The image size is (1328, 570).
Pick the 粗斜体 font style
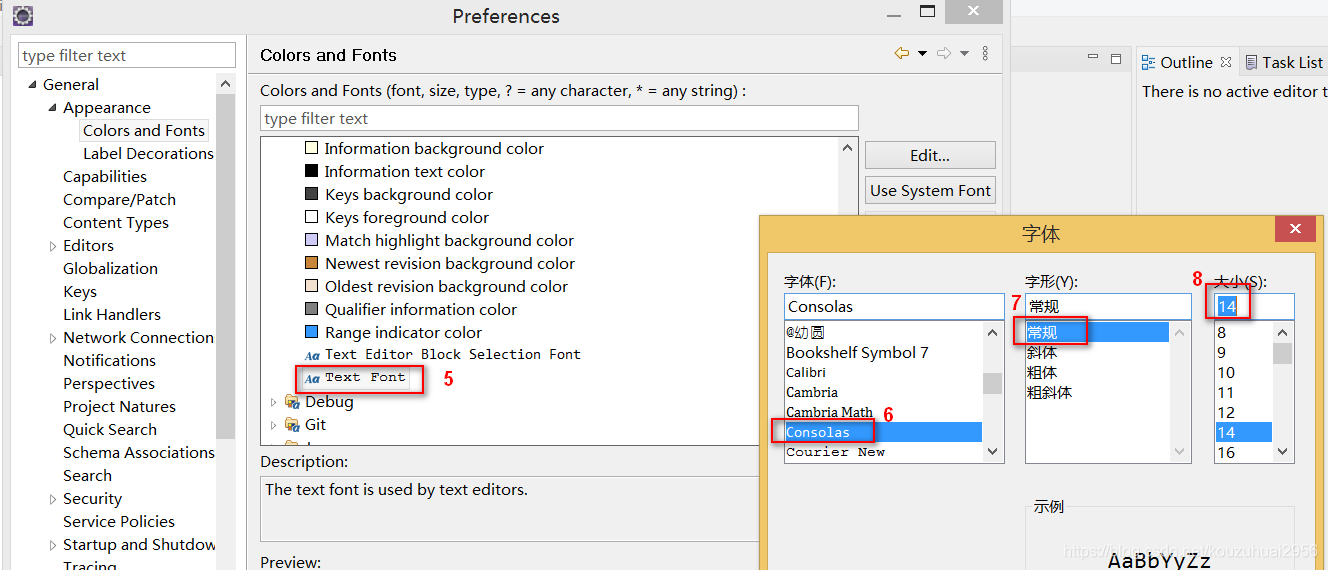(1049, 392)
